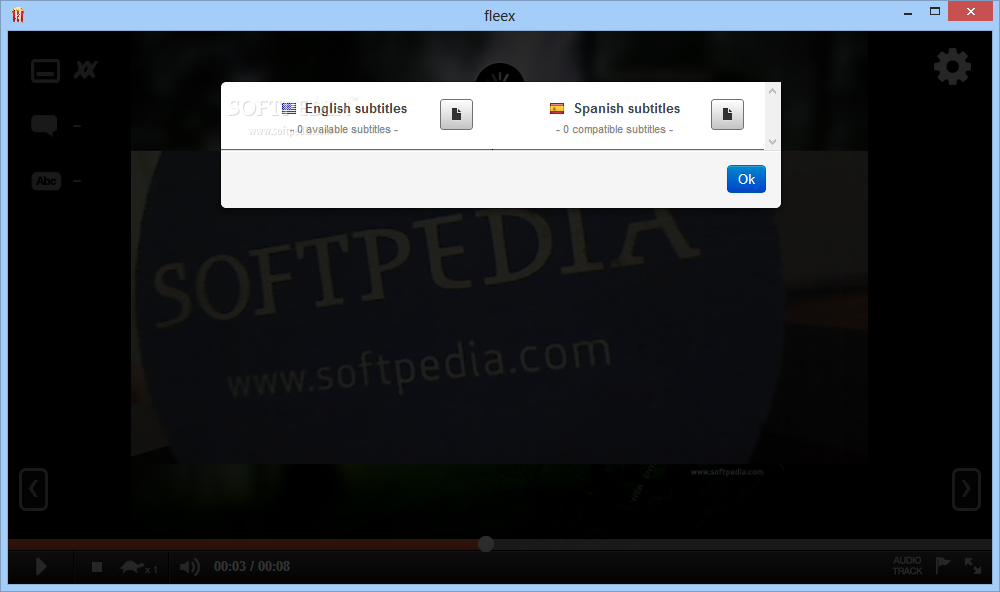1000x592 pixels.
Task: Go to previous with the left arrow
Action: [33, 489]
